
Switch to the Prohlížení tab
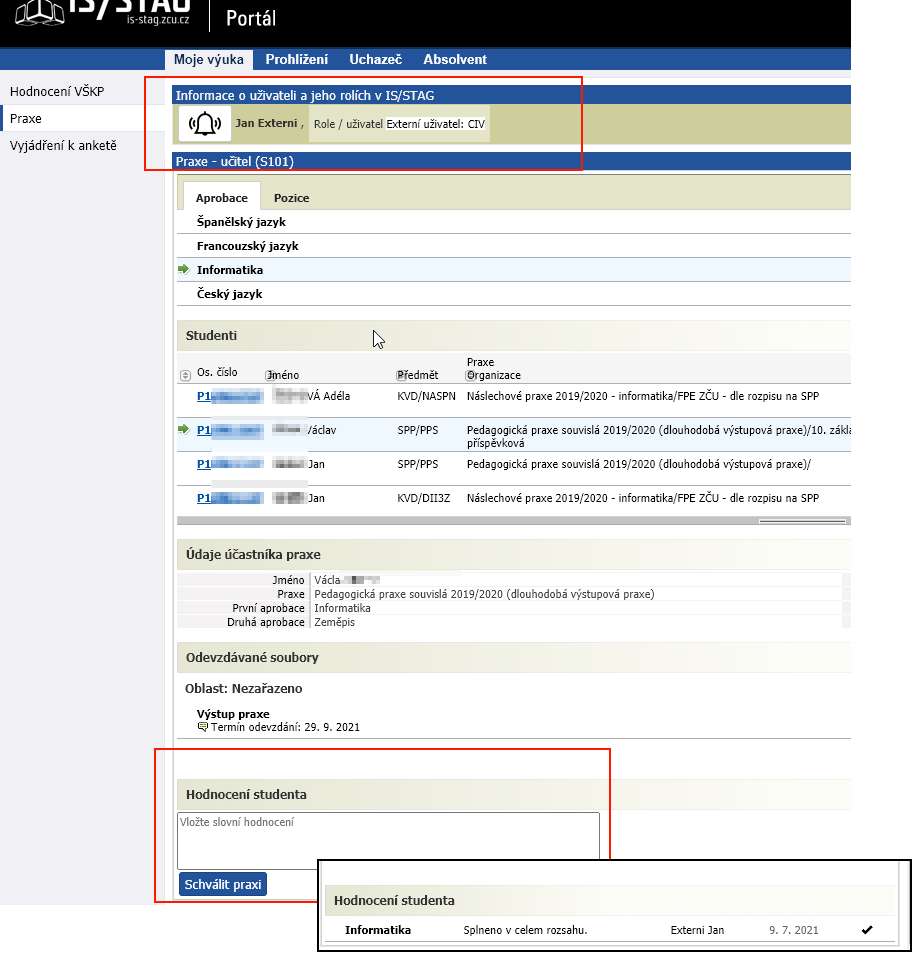point(296,59)
